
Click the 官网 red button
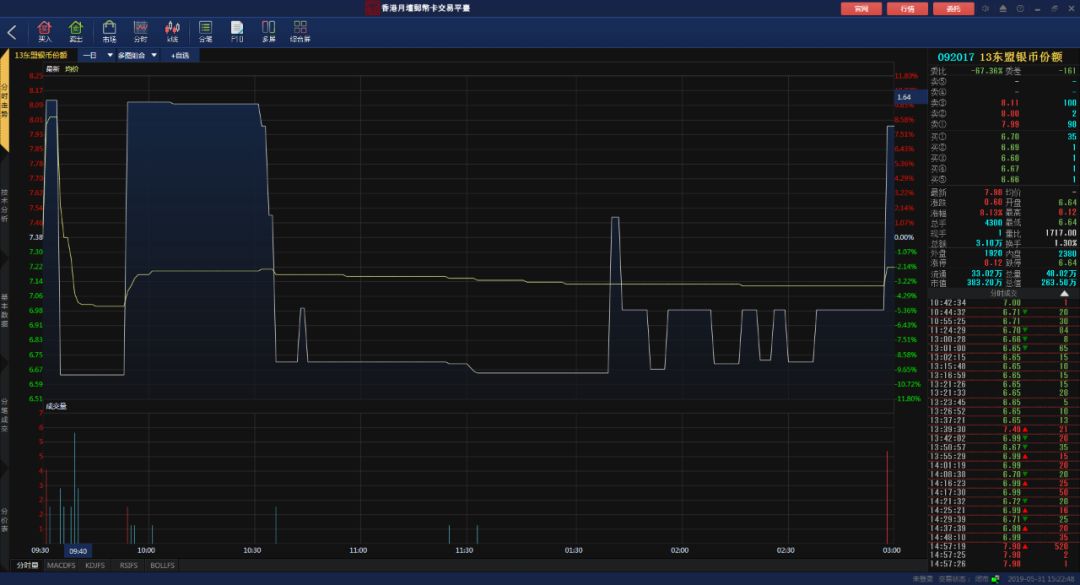(861, 8)
